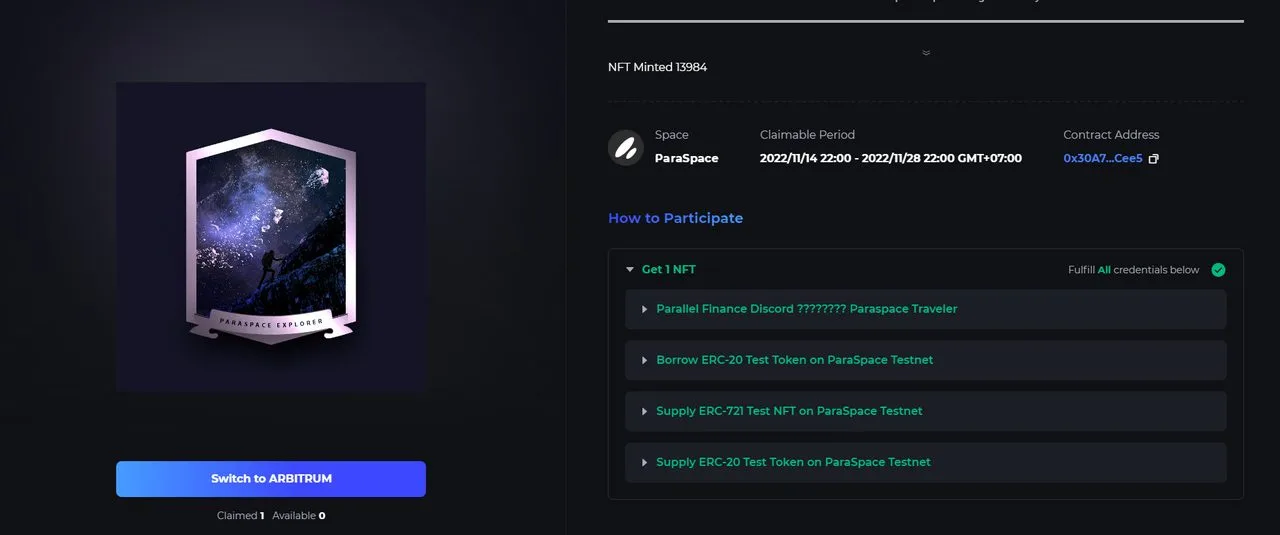The height and width of the screenshot is (535, 1280).
Task: Expand Borrow ERC-20 Test Token arrow
Action: [645, 360]
